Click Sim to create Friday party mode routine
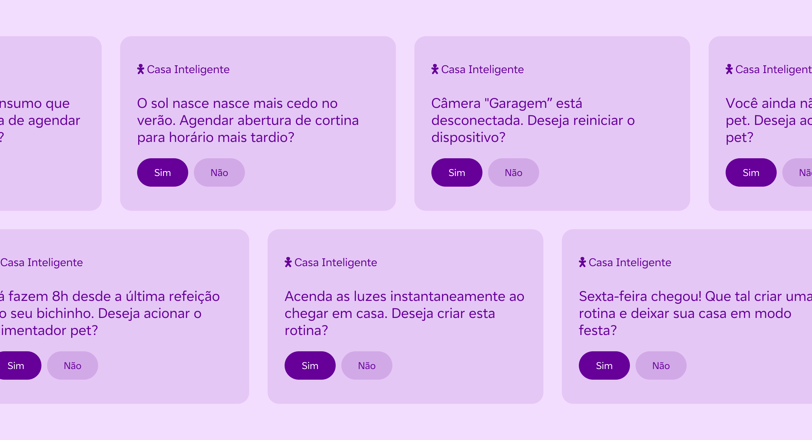This screenshot has height=440, width=812. click(x=604, y=365)
